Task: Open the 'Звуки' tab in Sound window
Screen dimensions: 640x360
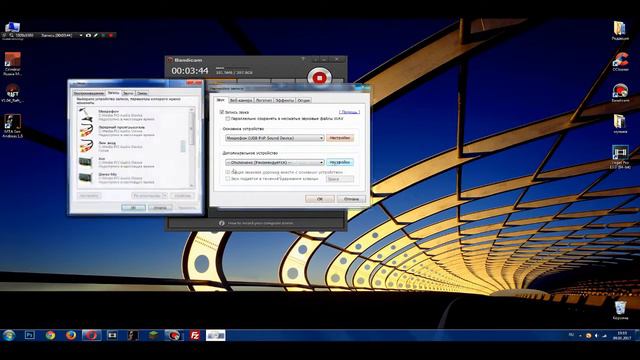Action: pyautogui.click(x=128, y=93)
